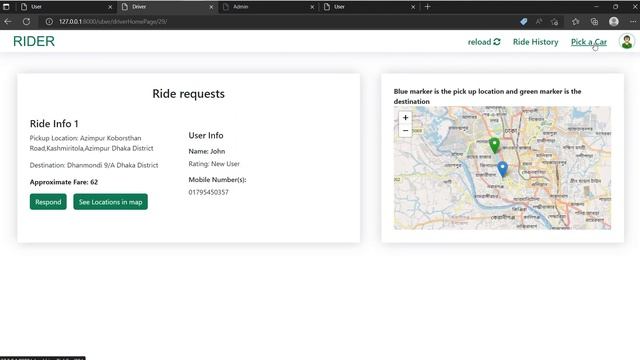The height and width of the screenshot is (360, 640).
Task: Close the last User tab
Action: 413,7
